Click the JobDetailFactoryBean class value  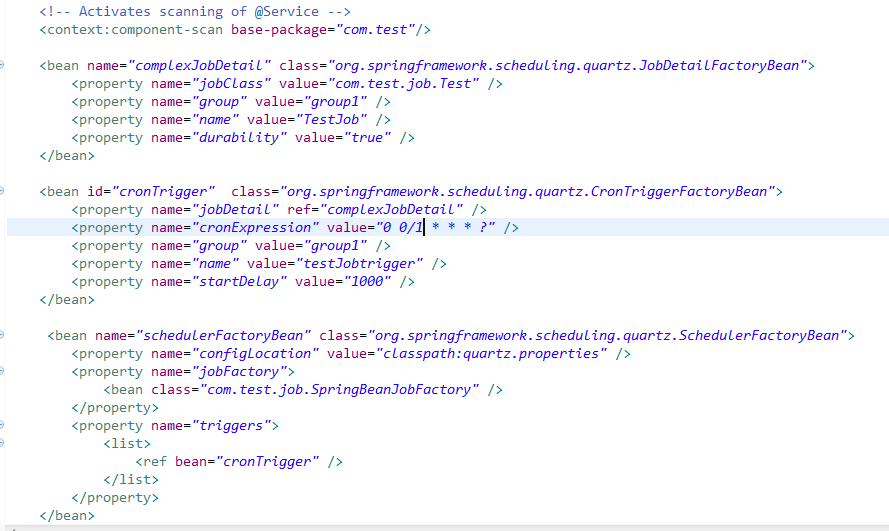567,66
